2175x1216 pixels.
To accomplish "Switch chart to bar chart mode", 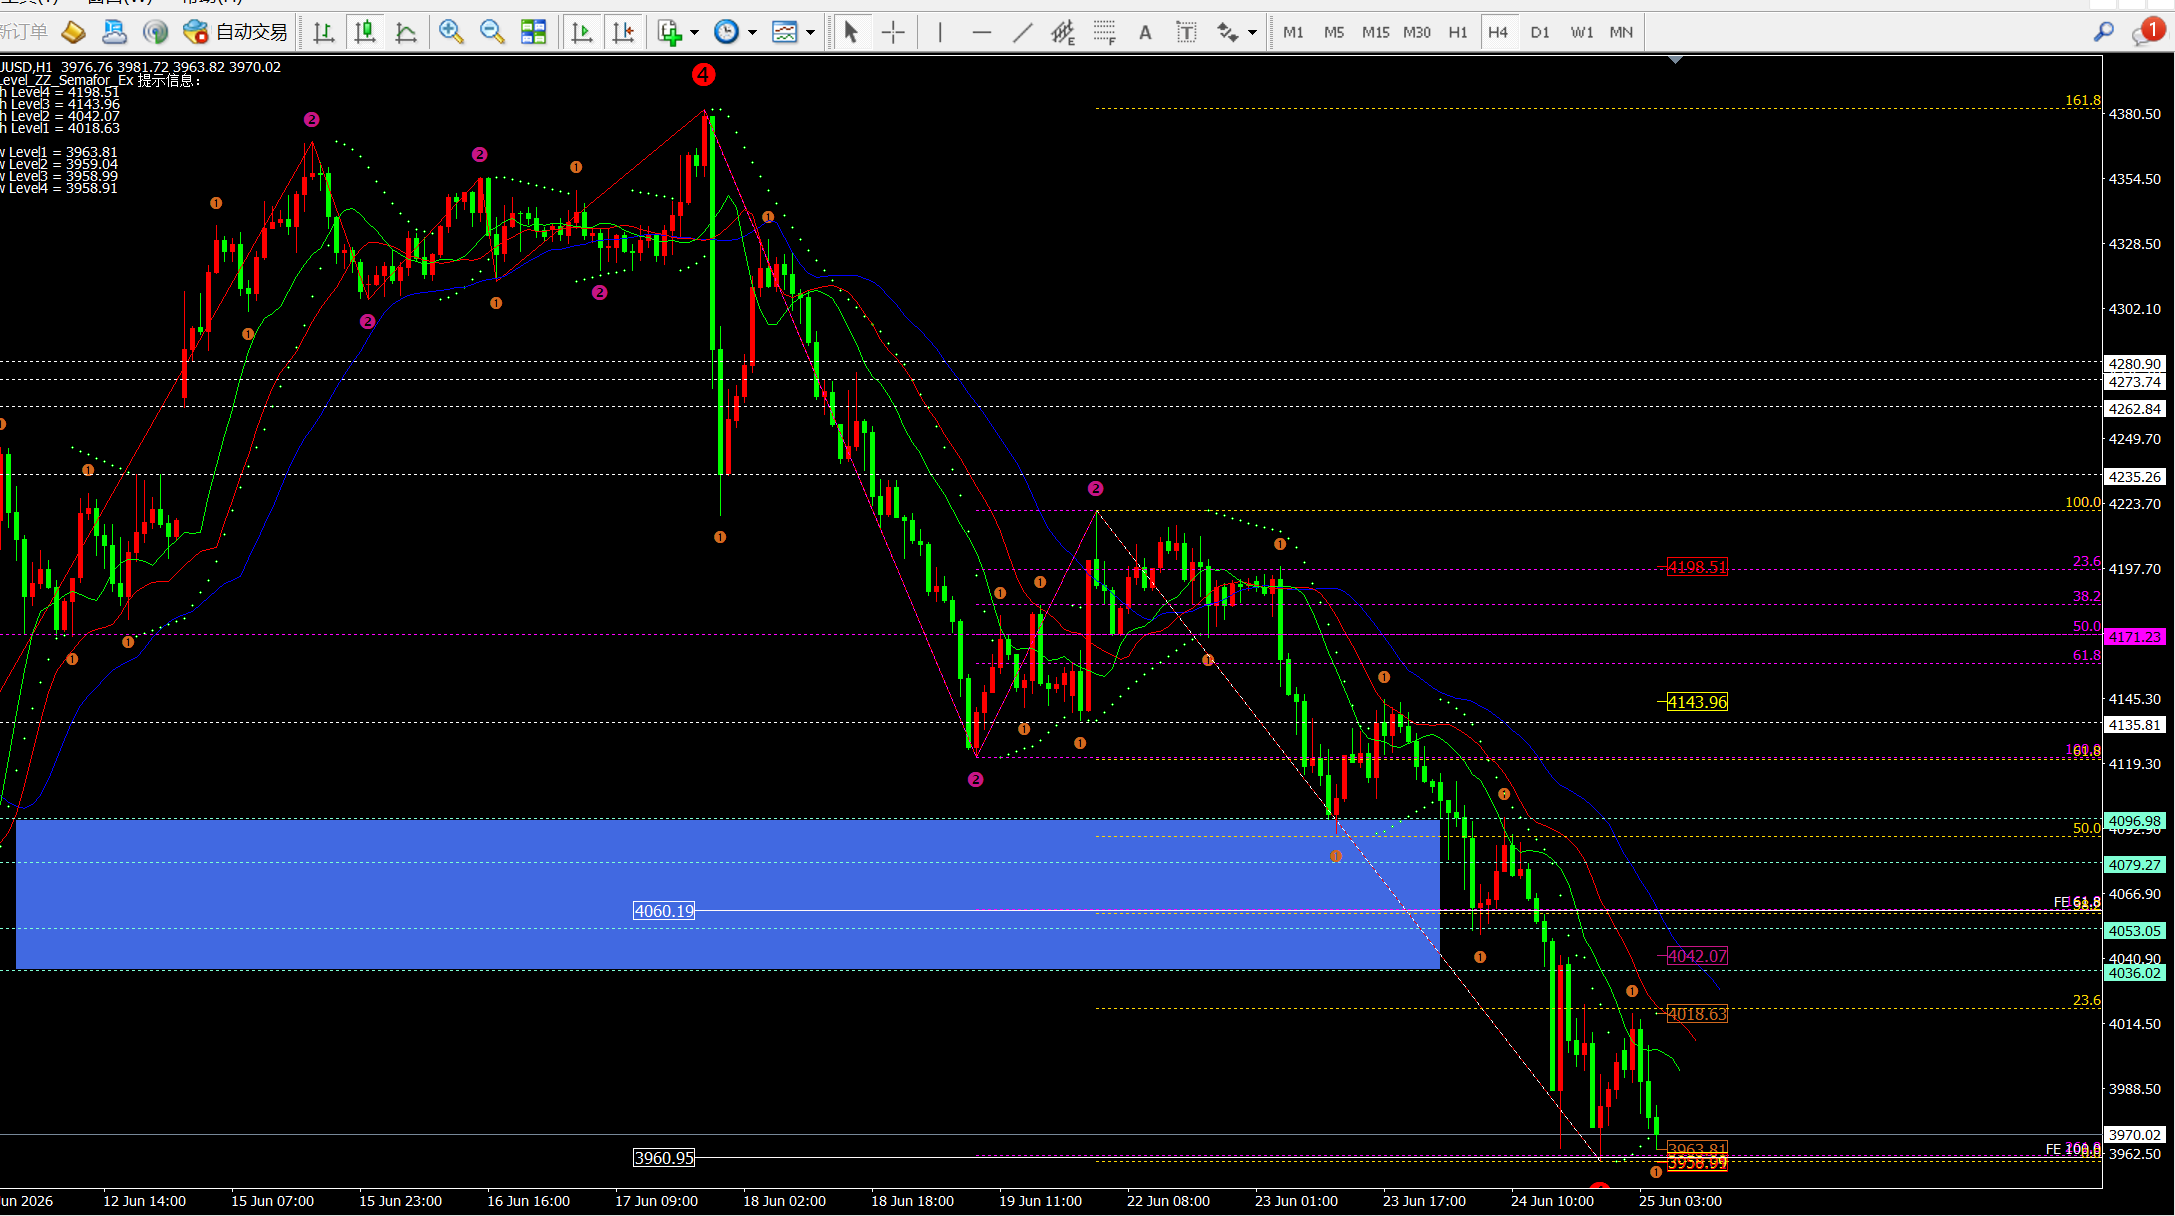I will [323, 33].
